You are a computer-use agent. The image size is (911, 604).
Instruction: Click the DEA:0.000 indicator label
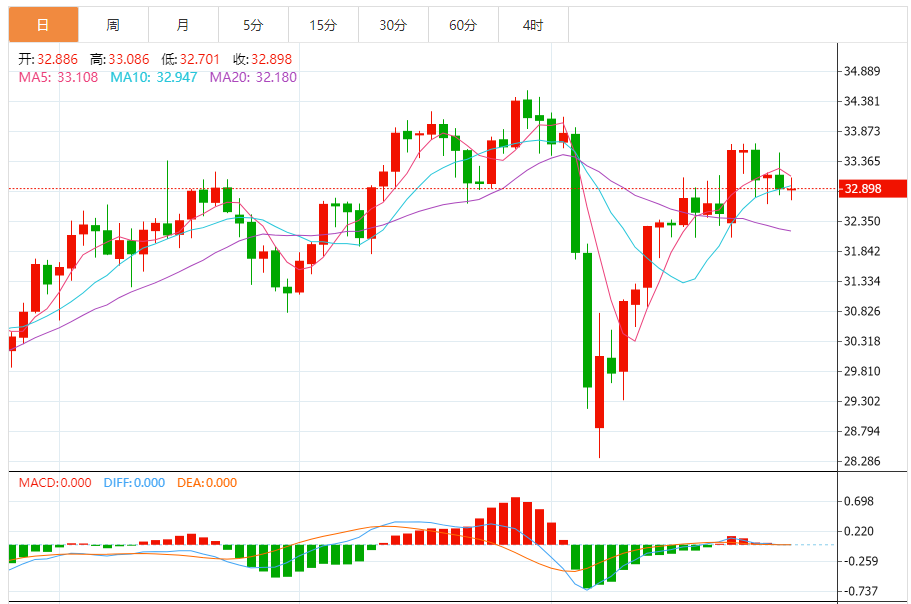(x=207, y=483)
